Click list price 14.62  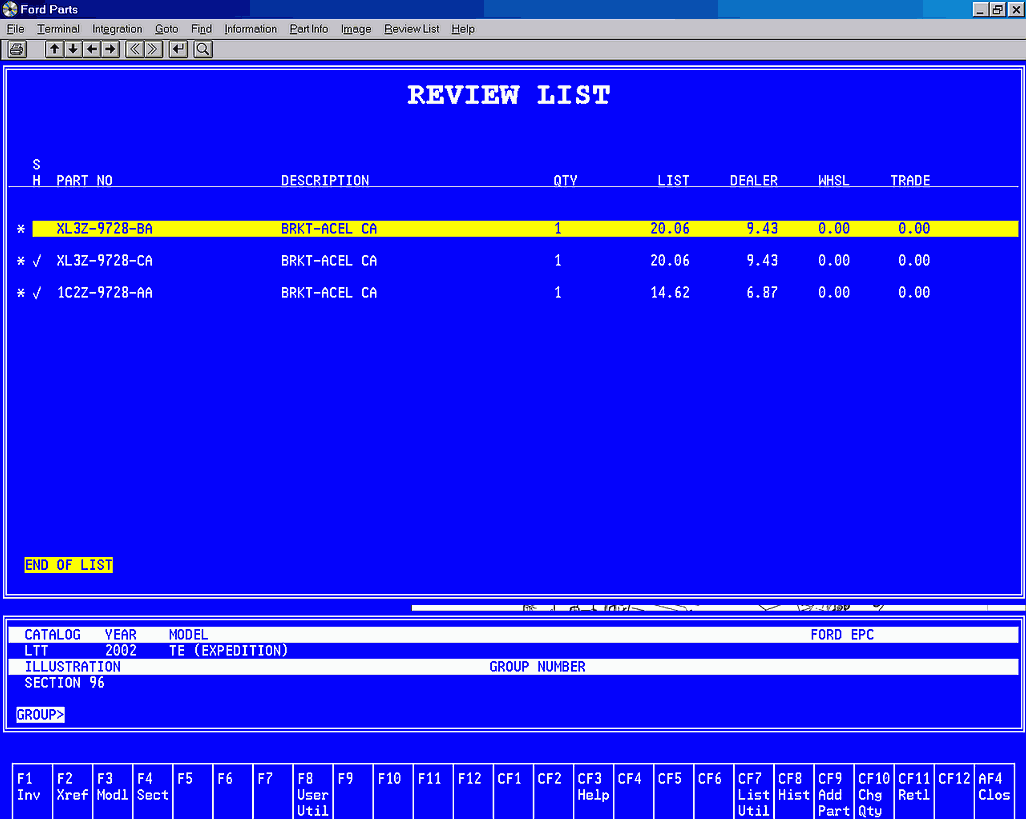click(x=670, y=293)
